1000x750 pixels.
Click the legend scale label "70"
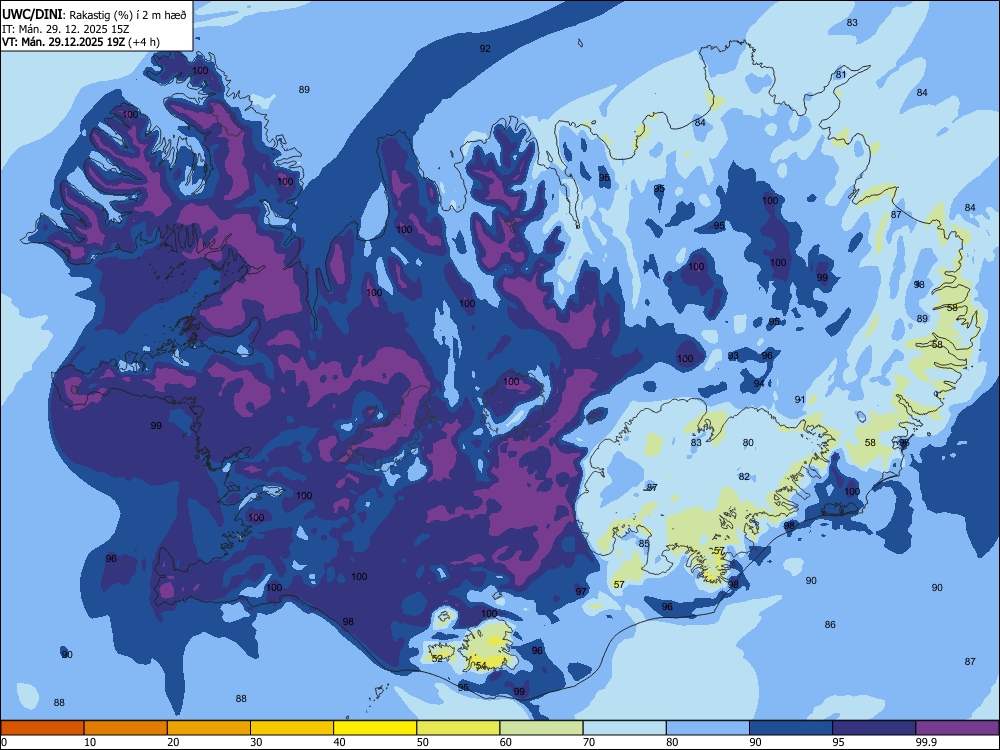coord(589,742)
